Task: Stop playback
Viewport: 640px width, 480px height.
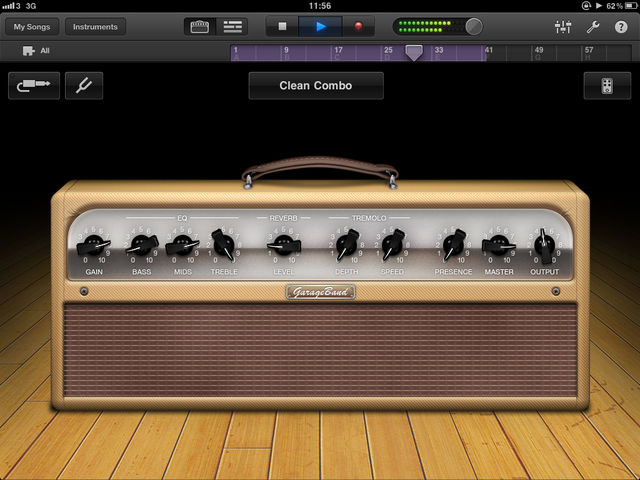Action: (x=282, y=27)
